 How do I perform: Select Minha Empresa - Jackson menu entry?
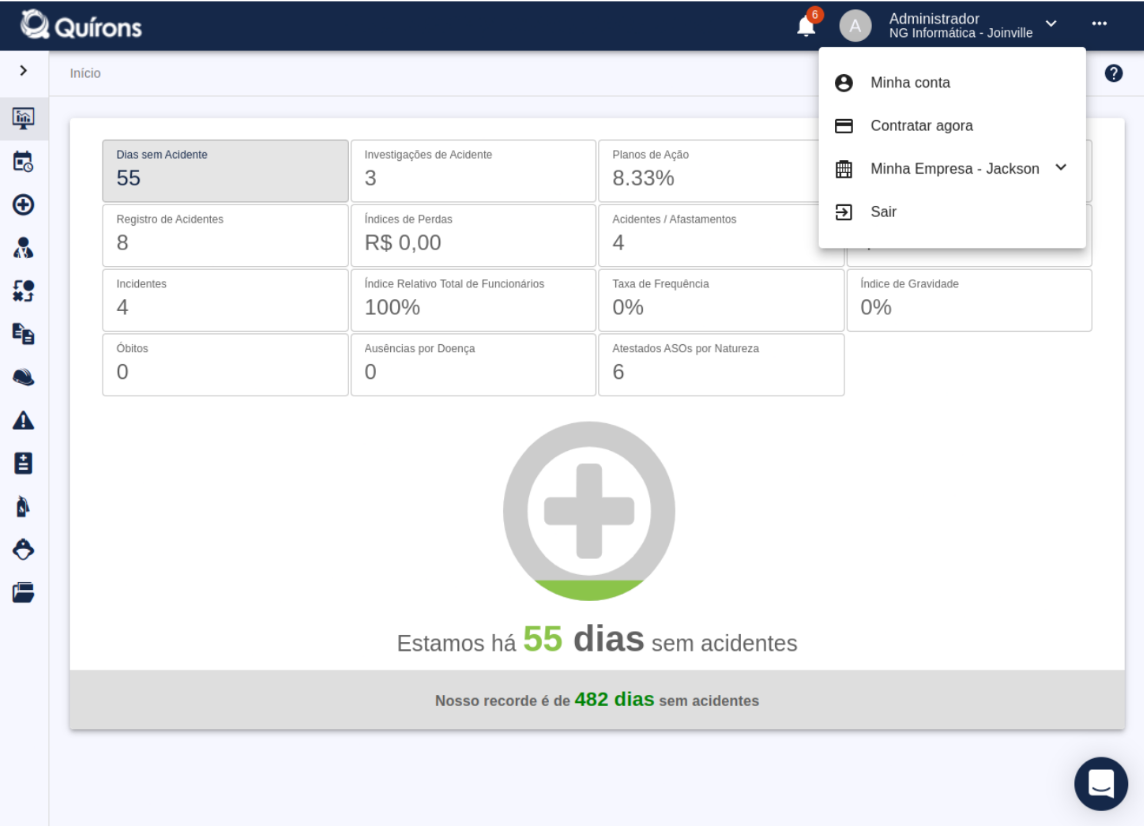point(952,169)
